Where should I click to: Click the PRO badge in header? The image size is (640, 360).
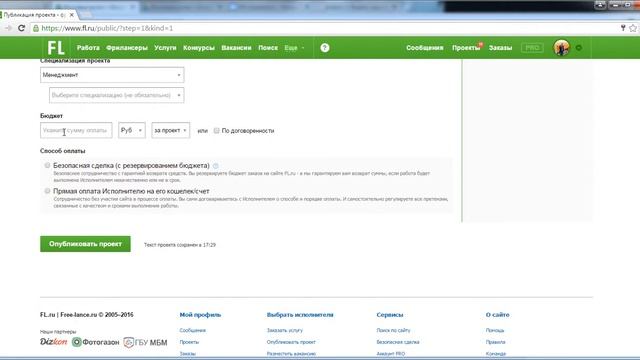coord(532,48)
